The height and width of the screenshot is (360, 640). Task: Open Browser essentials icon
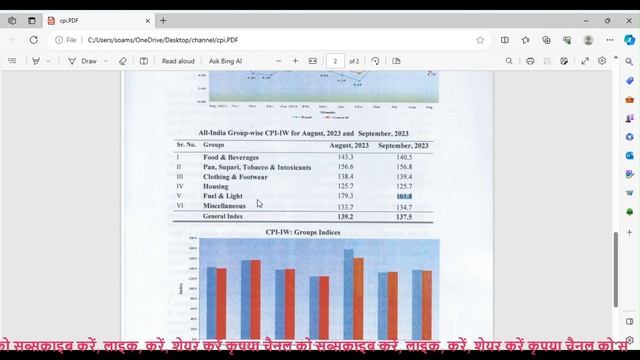tap(567, 40)
